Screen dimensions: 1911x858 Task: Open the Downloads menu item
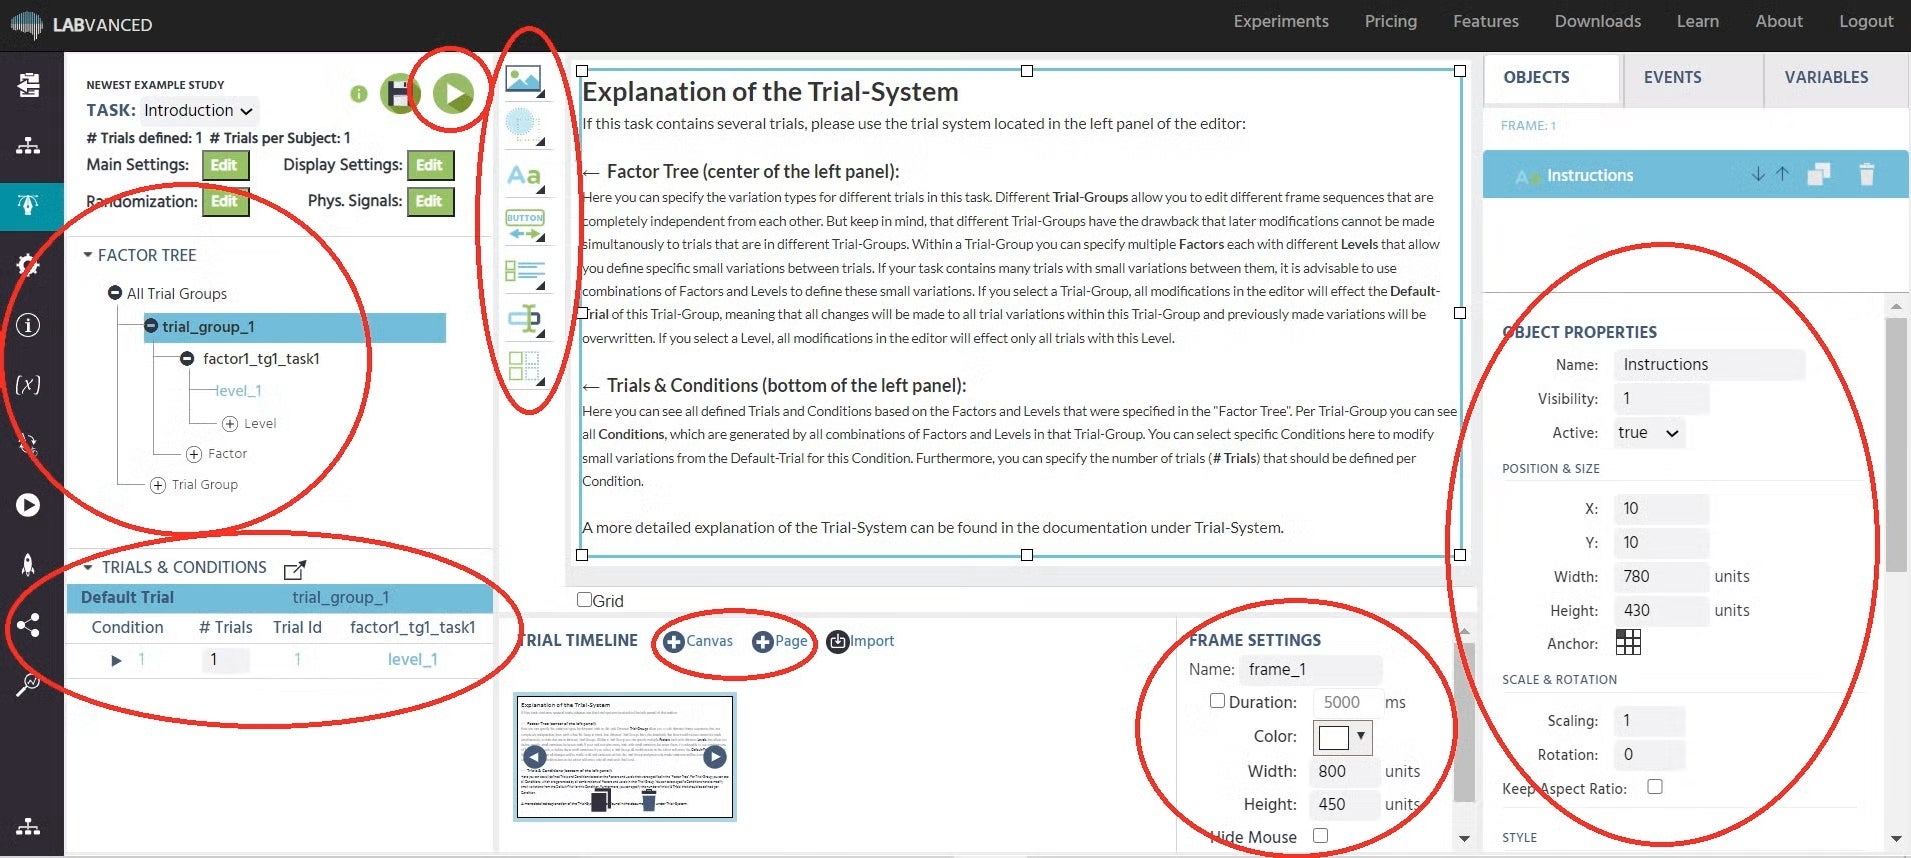point(1597,21)
